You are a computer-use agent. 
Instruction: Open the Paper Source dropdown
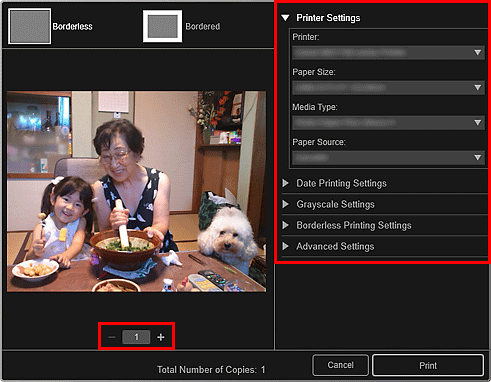point(388,157)
